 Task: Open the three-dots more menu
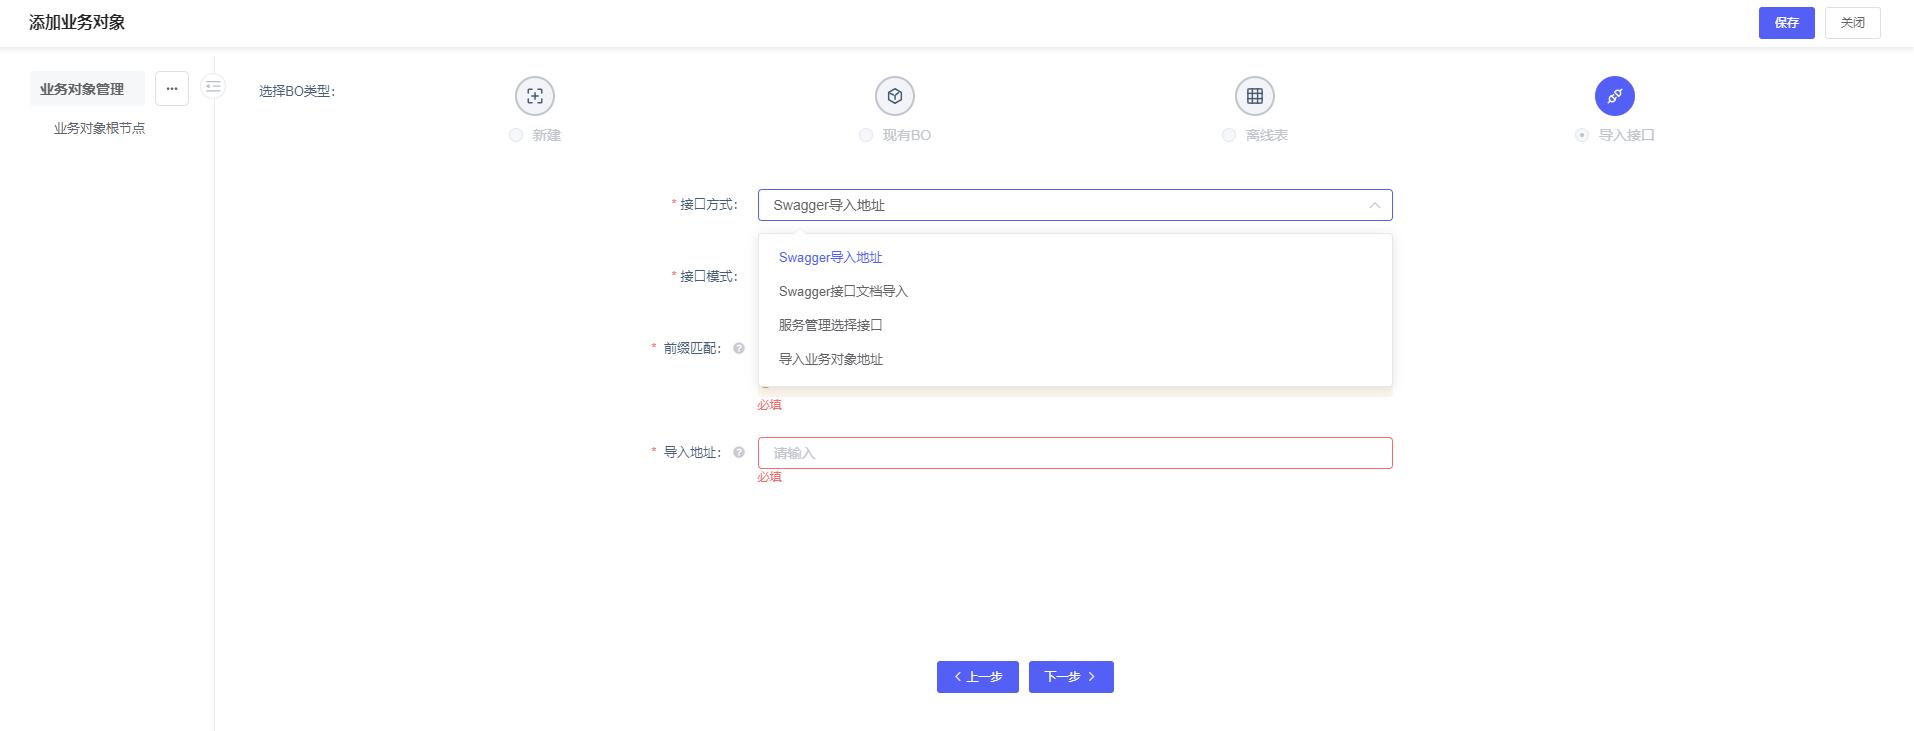tap(172, 89)
